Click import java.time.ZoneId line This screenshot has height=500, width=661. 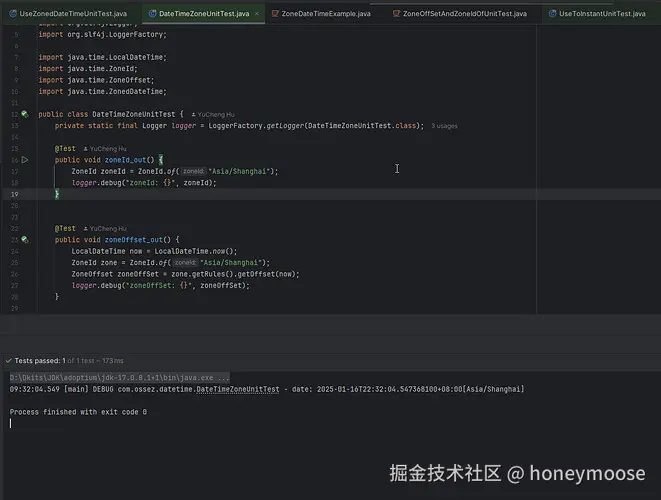pos(88,69)
